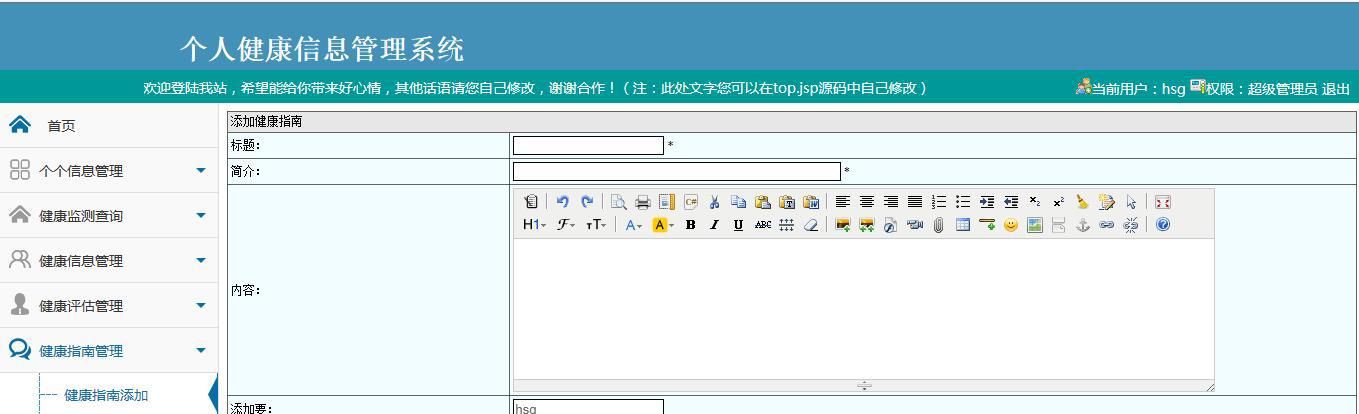Open the font size dropdown
The height and width of the screenshot is (414, 1359).
pyautogui.click(x=596, y=225)
